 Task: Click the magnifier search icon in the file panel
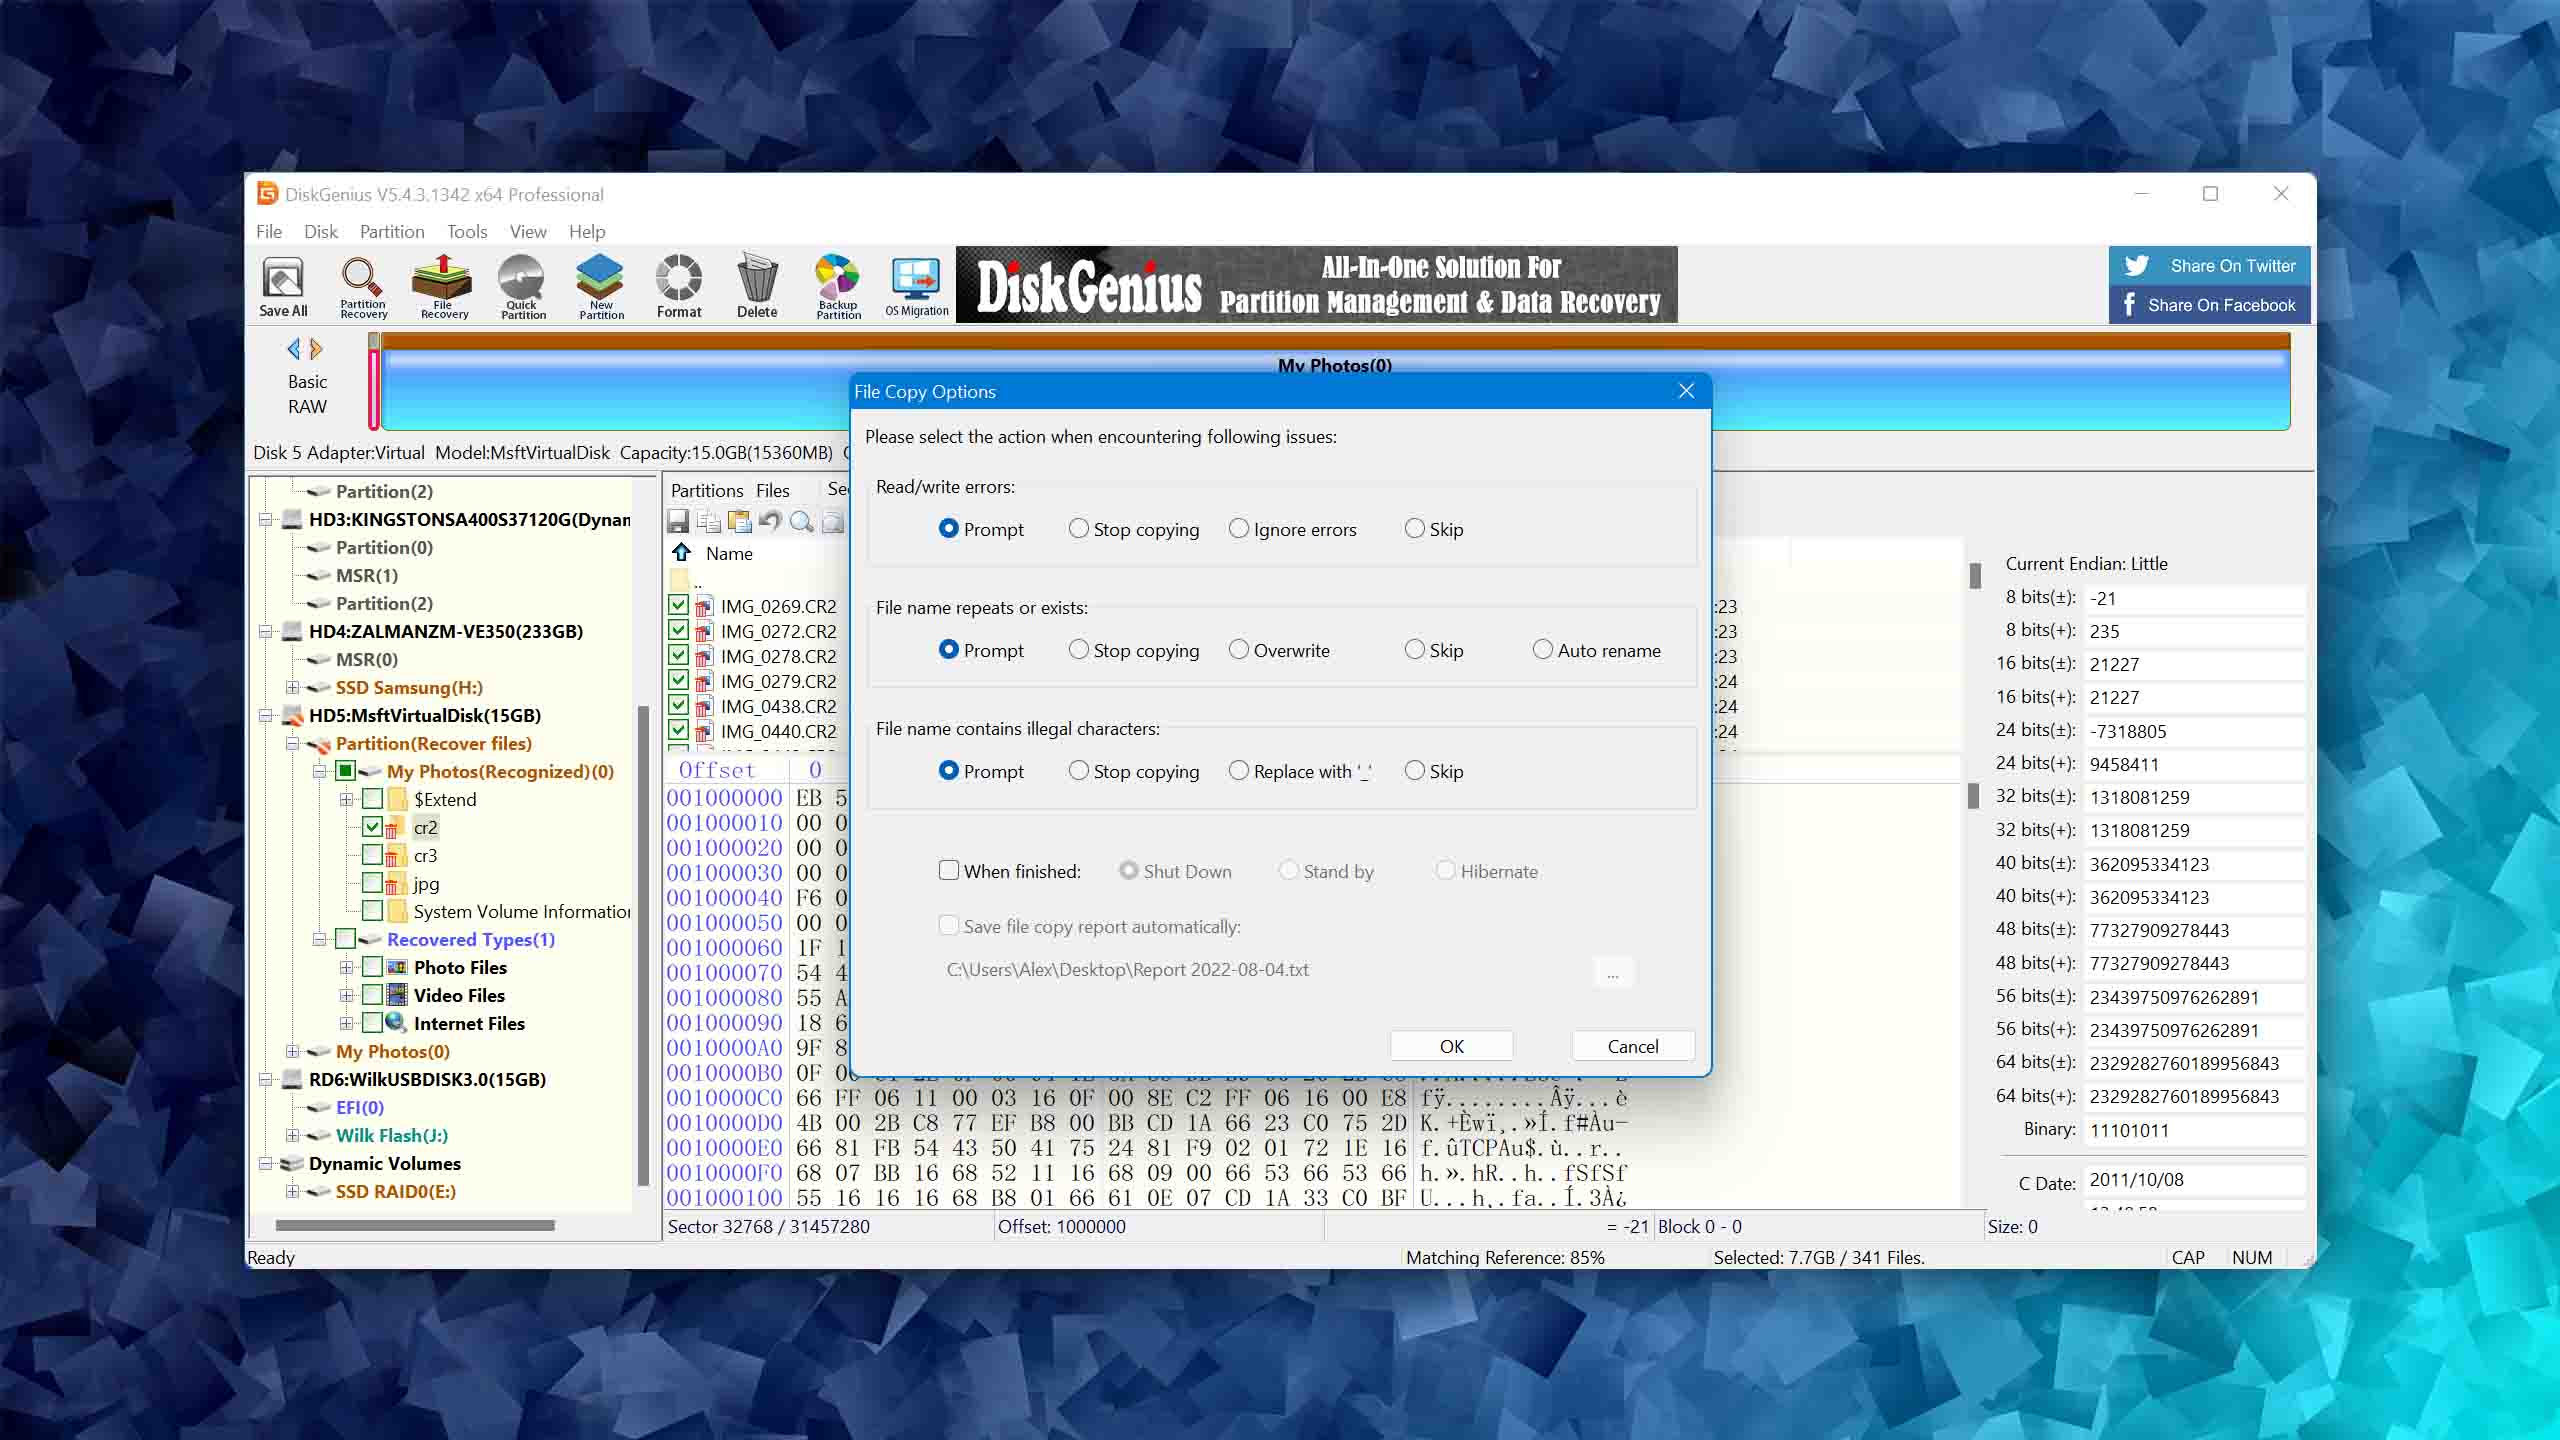801,521
